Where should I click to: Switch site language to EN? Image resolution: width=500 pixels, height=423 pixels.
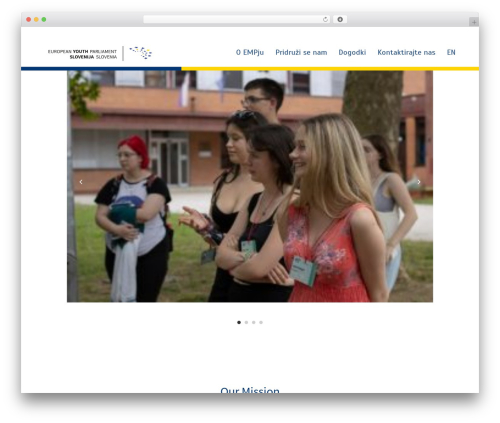coord(451,52)
